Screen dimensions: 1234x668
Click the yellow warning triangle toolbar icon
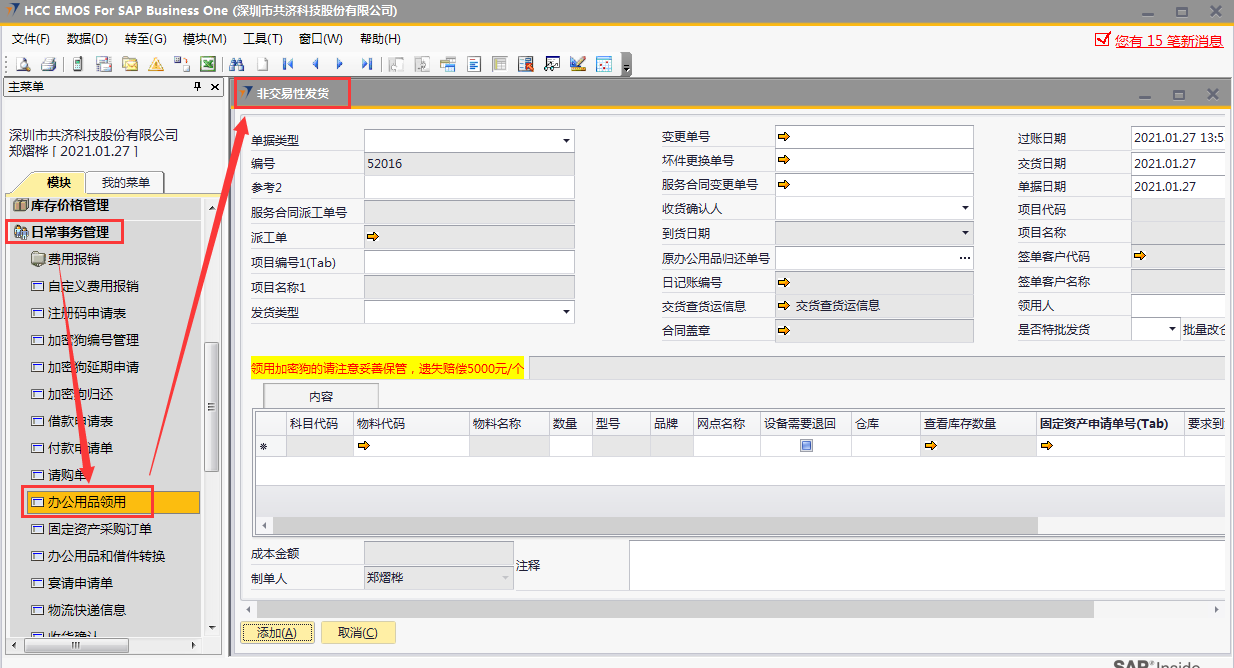click(x=156, y=64)
